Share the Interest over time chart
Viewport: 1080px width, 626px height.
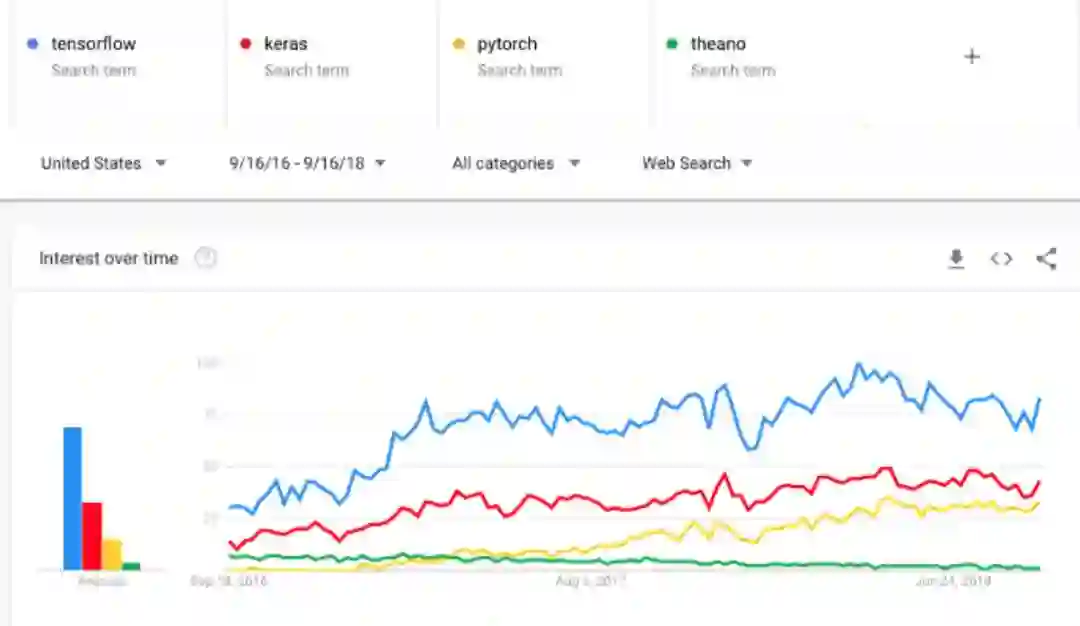(x=1046, y=259)
